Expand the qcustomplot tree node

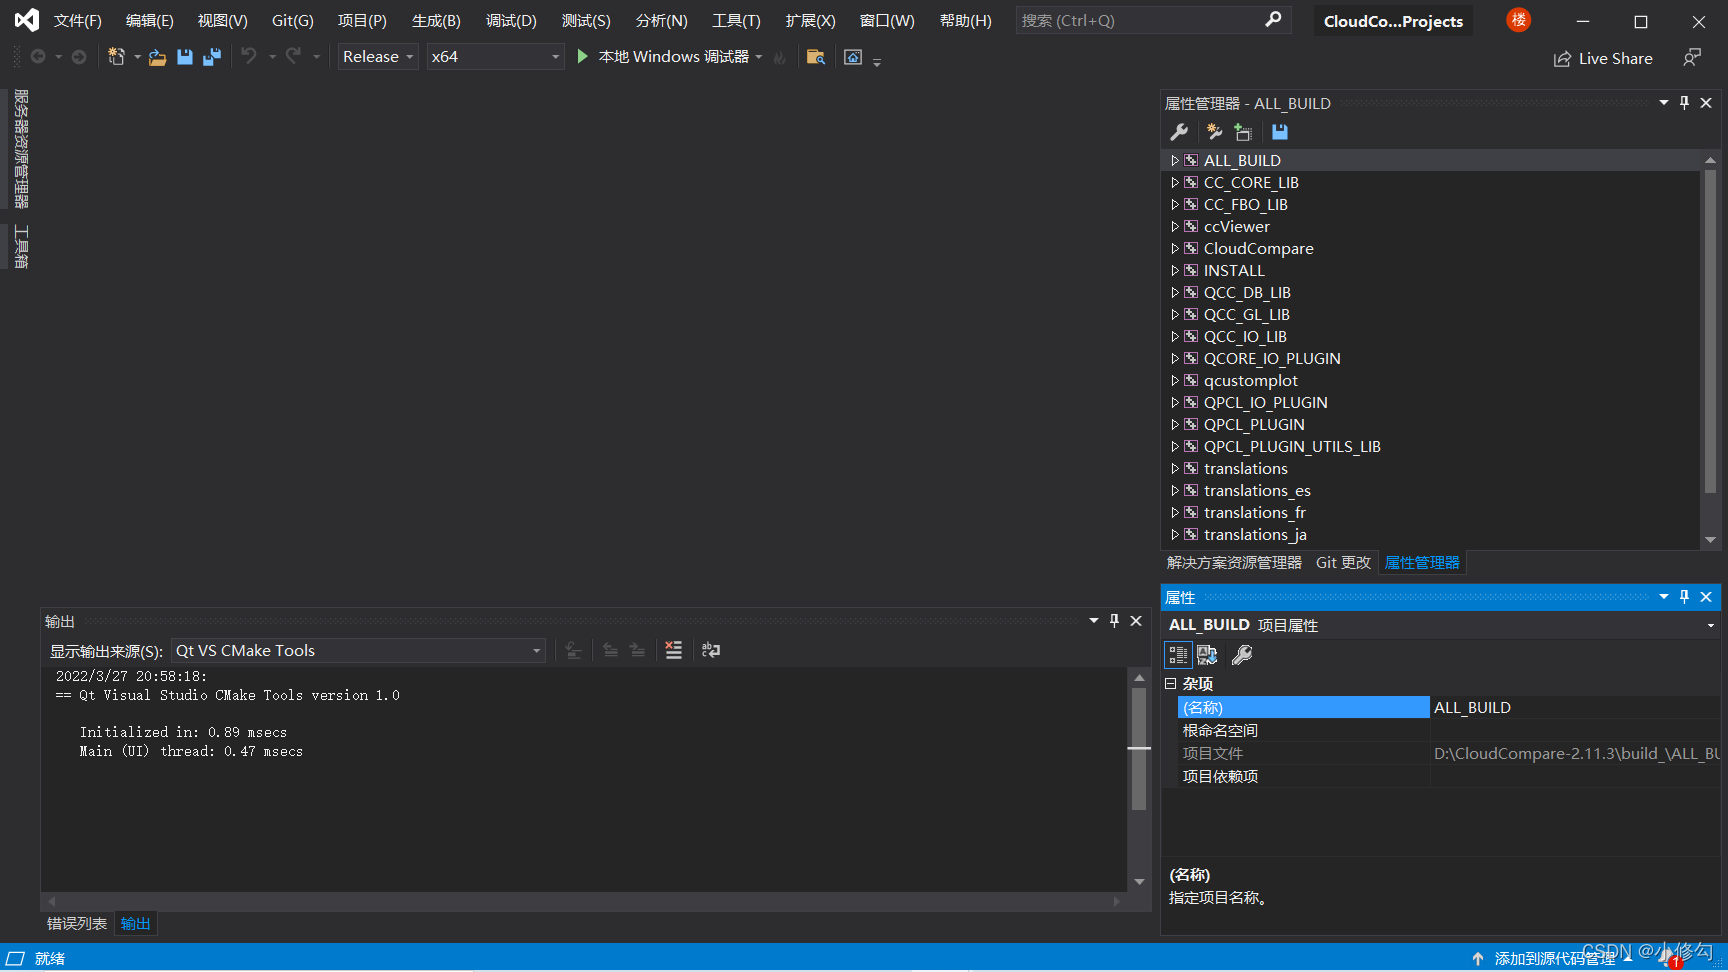1175,380
